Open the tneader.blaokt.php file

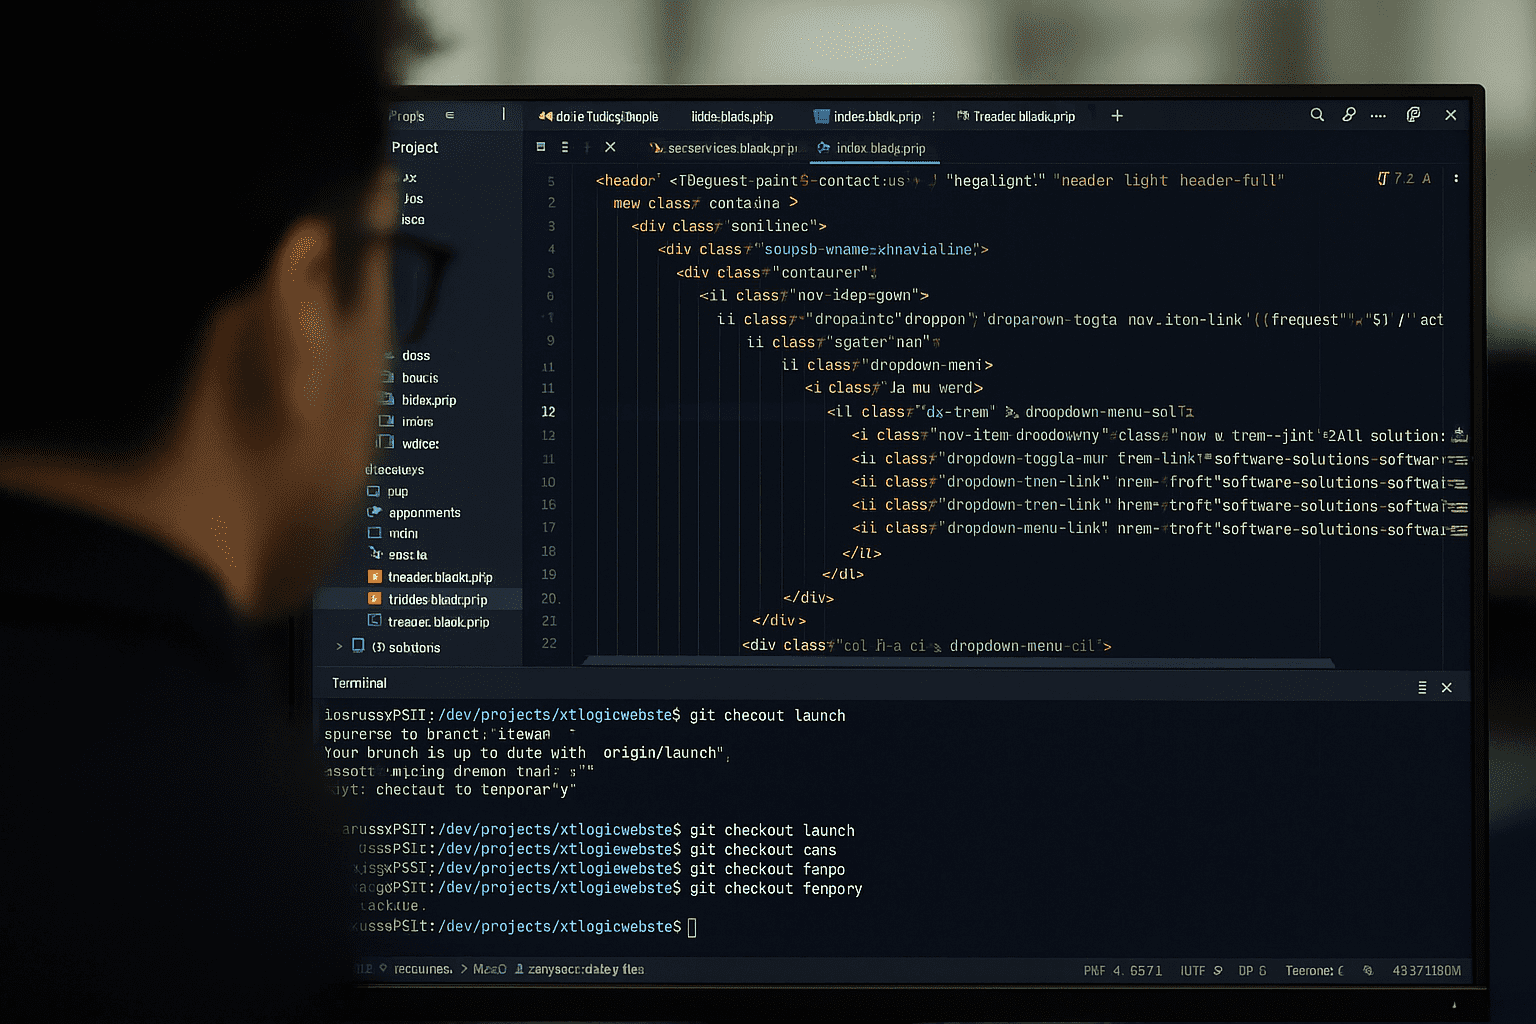(440, 577)
